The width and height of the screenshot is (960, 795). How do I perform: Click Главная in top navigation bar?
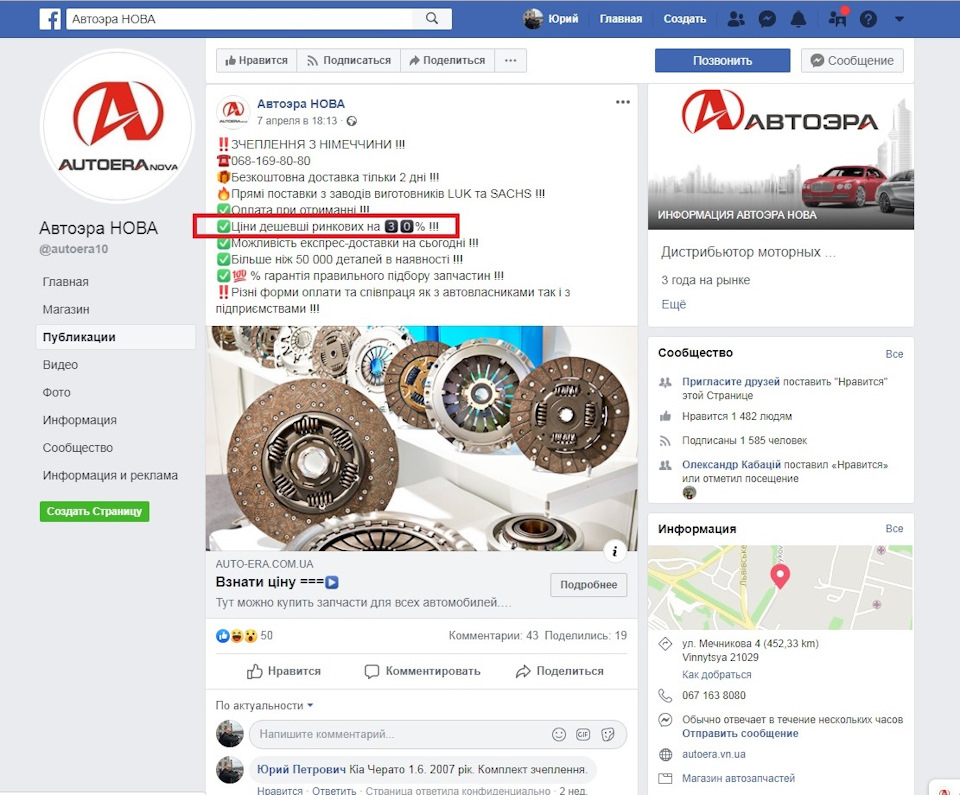[621, 19]
